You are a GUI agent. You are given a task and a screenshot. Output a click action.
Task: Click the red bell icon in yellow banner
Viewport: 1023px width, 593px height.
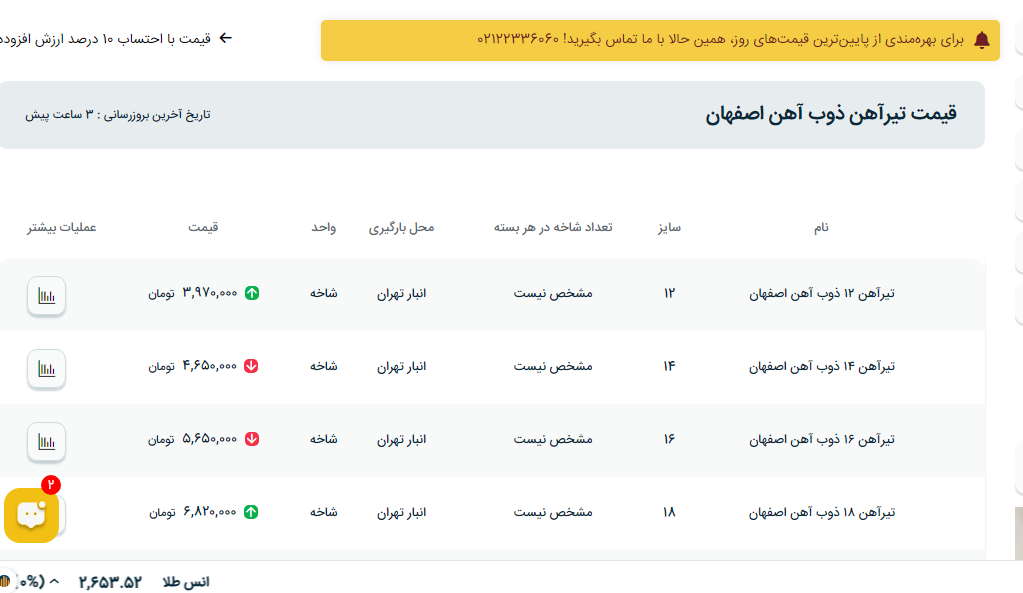[x=981, y=40]
